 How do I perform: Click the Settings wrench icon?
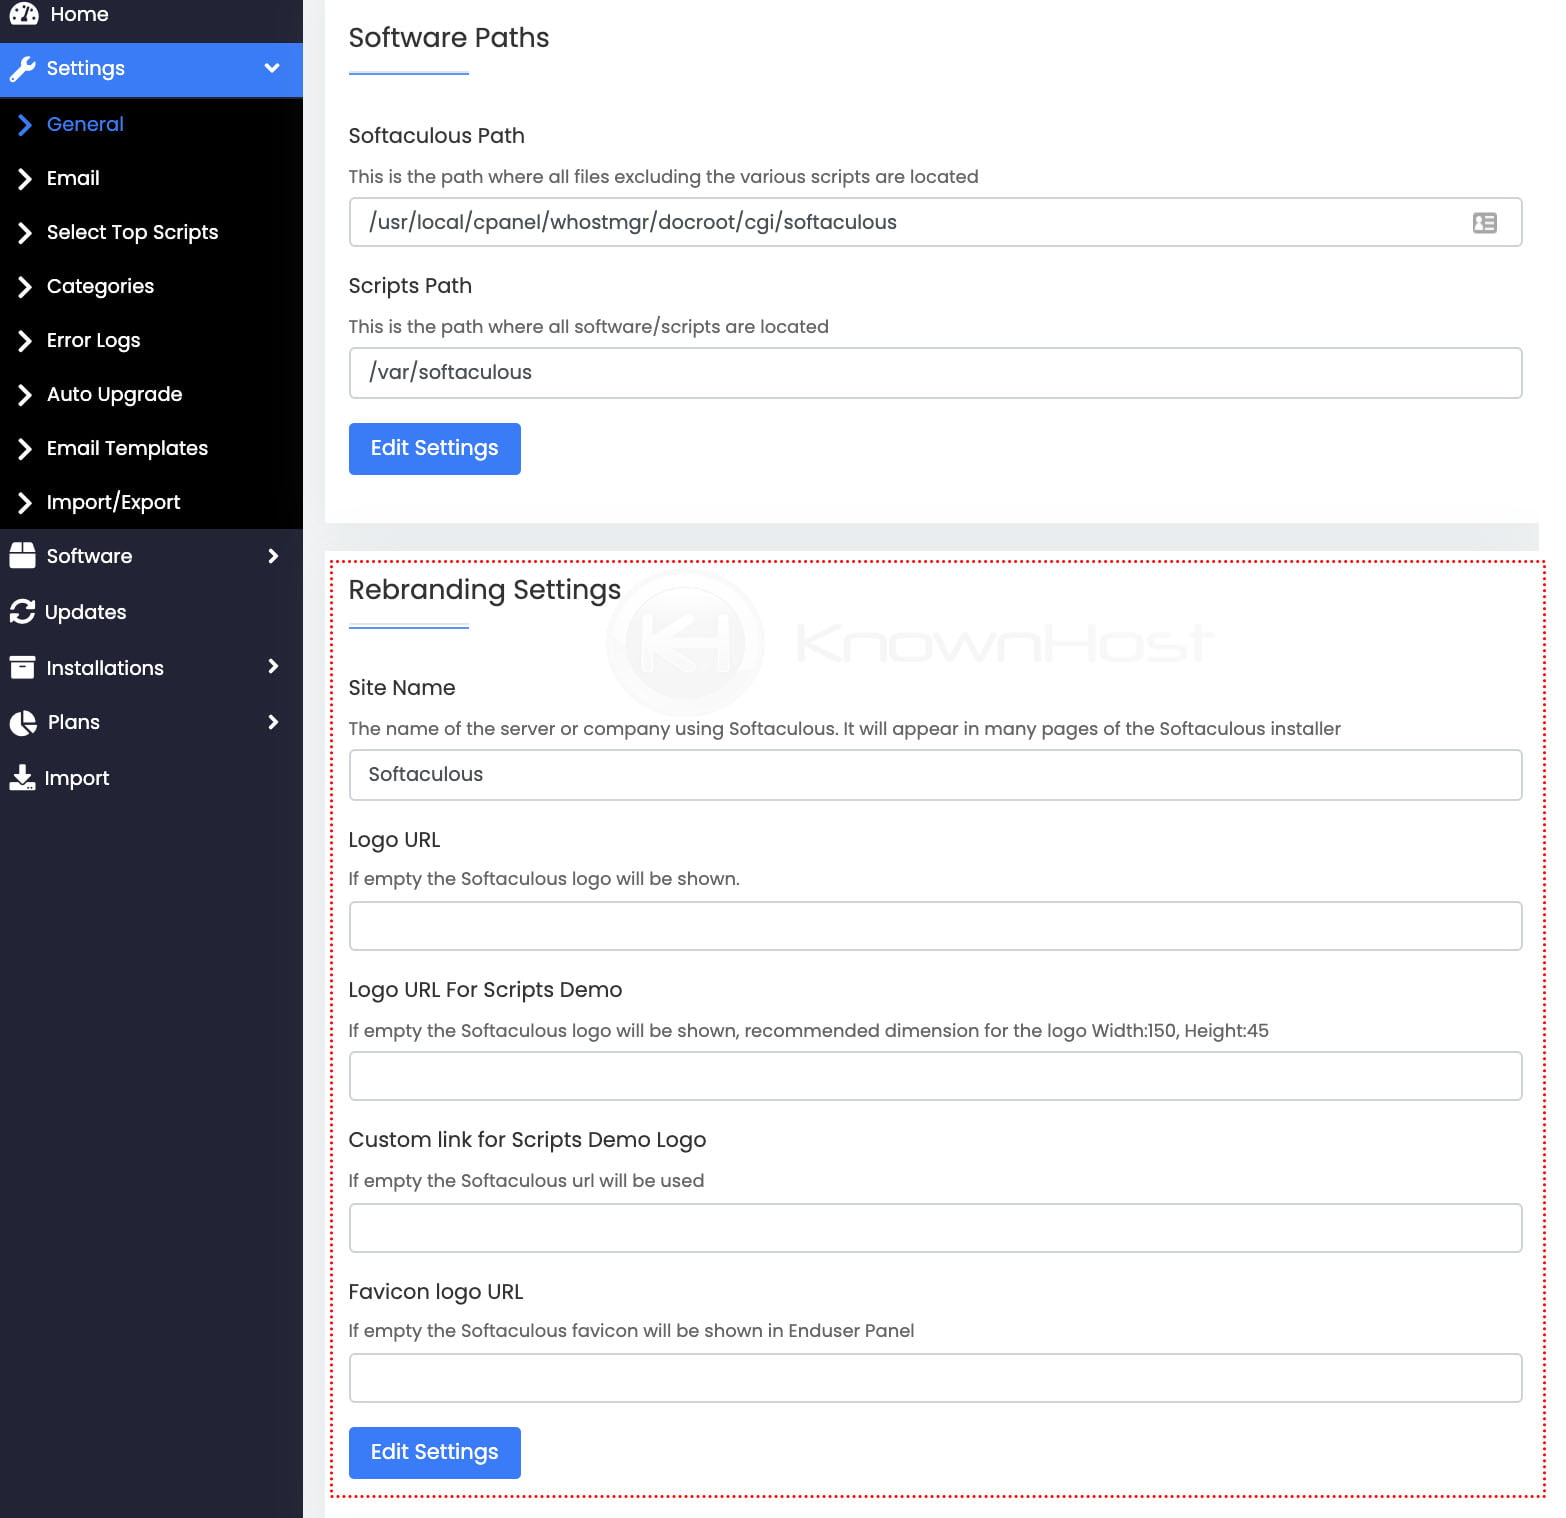coord(22,68)
